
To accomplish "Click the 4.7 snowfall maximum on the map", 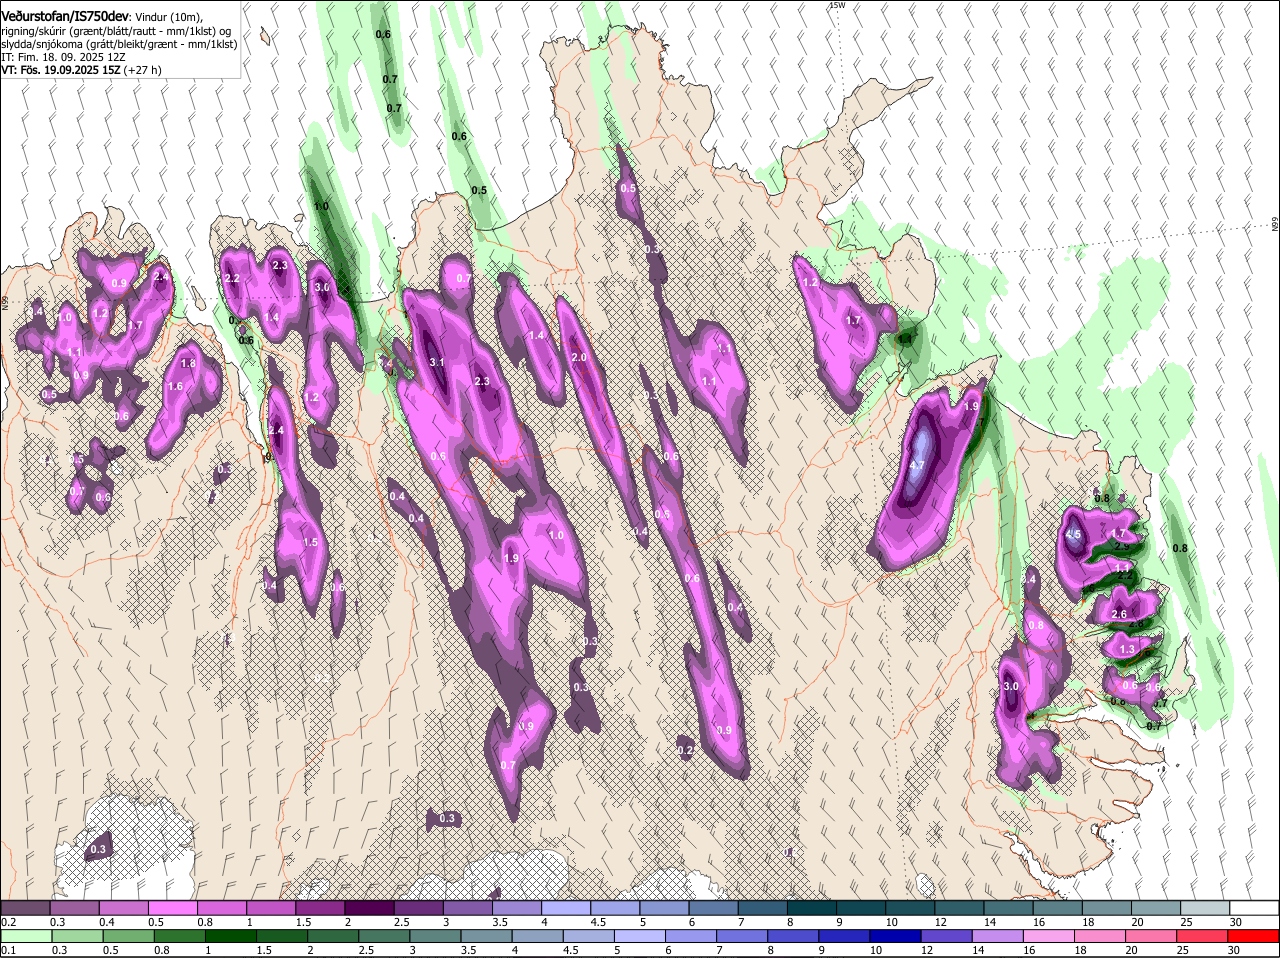I will click(x=918, y=466).
